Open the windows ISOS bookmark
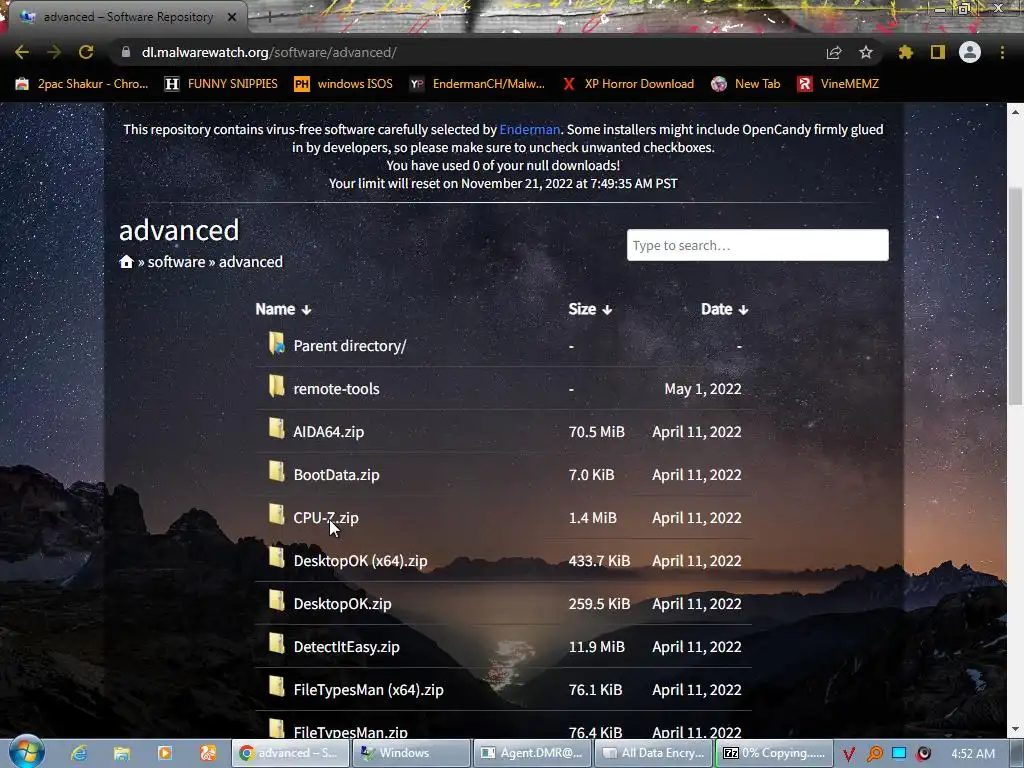The image size is (1024, 768). click(344, 84)
